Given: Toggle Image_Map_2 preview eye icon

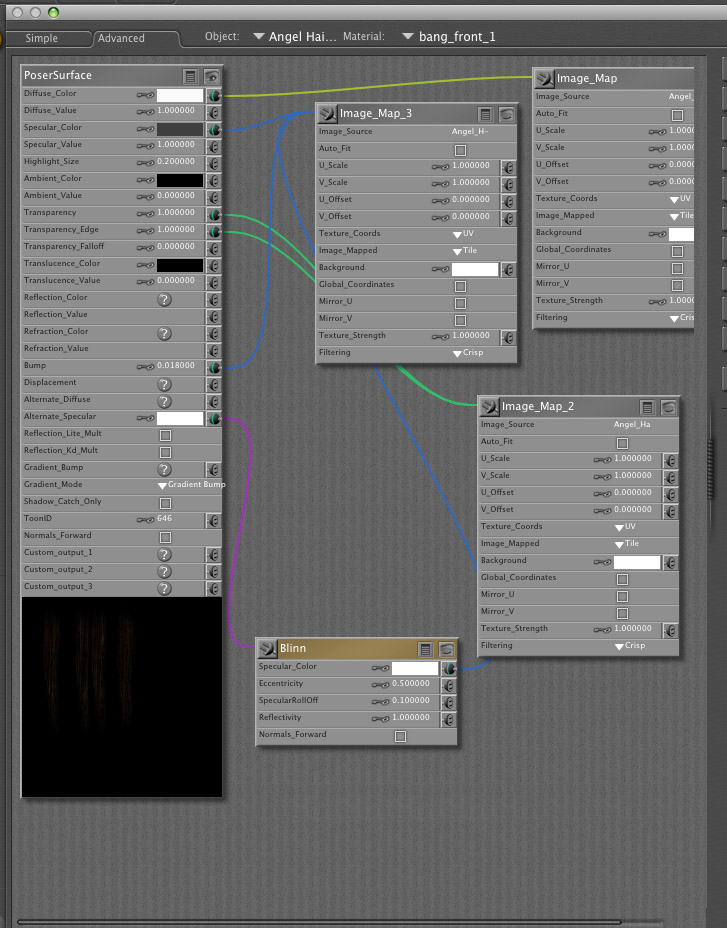Looking at the screenshot, I should (668, 407).
